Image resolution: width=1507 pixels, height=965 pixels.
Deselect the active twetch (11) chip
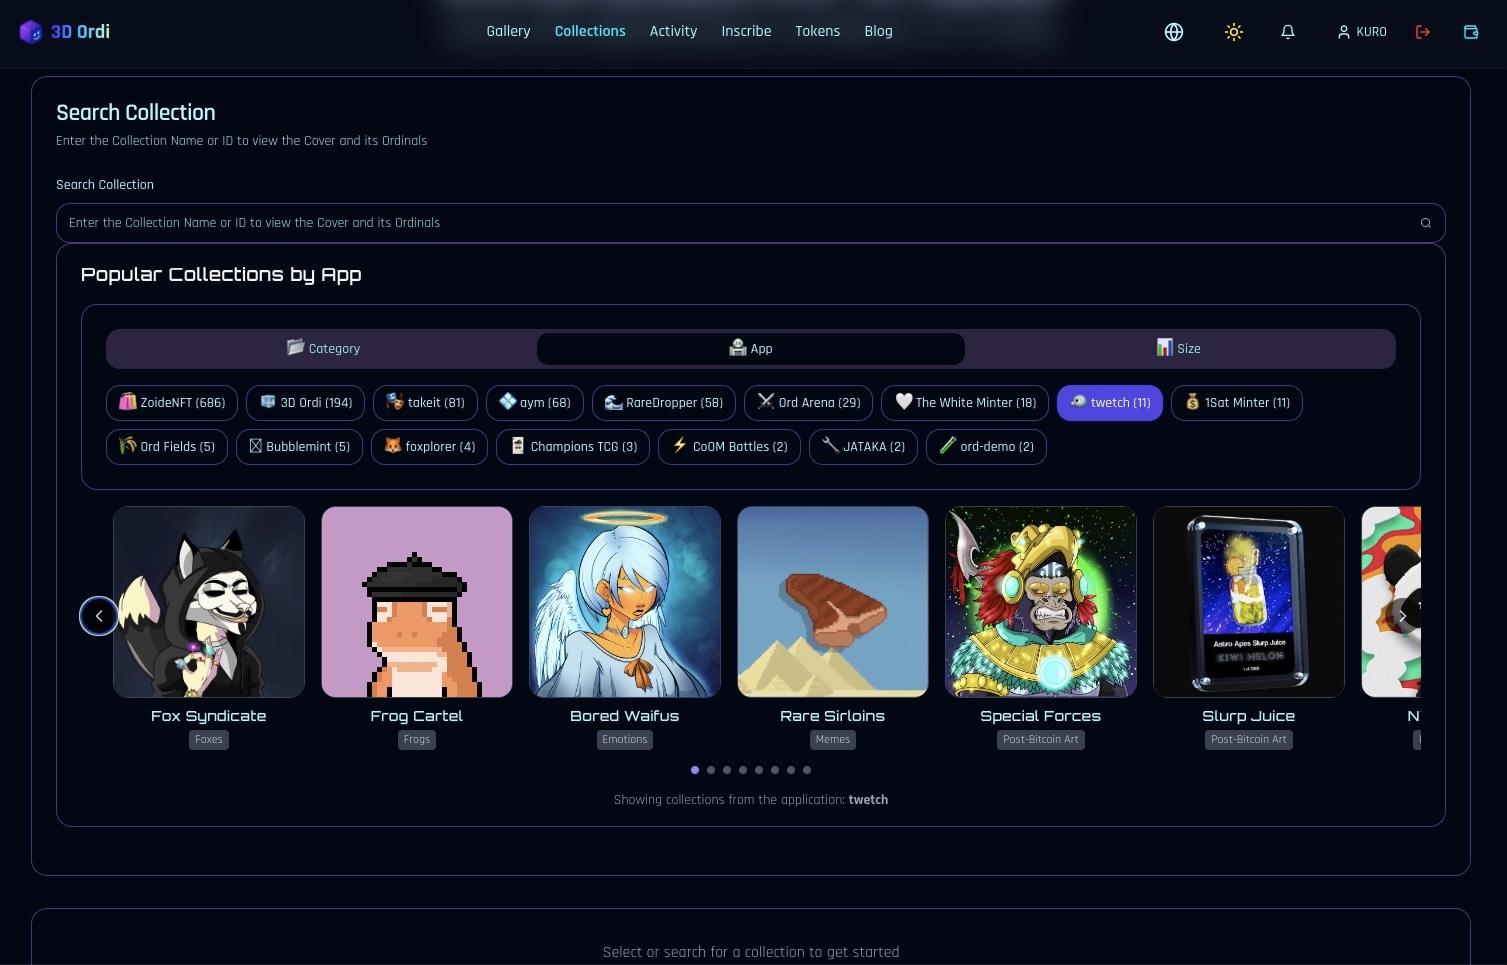pos(1110,403)
